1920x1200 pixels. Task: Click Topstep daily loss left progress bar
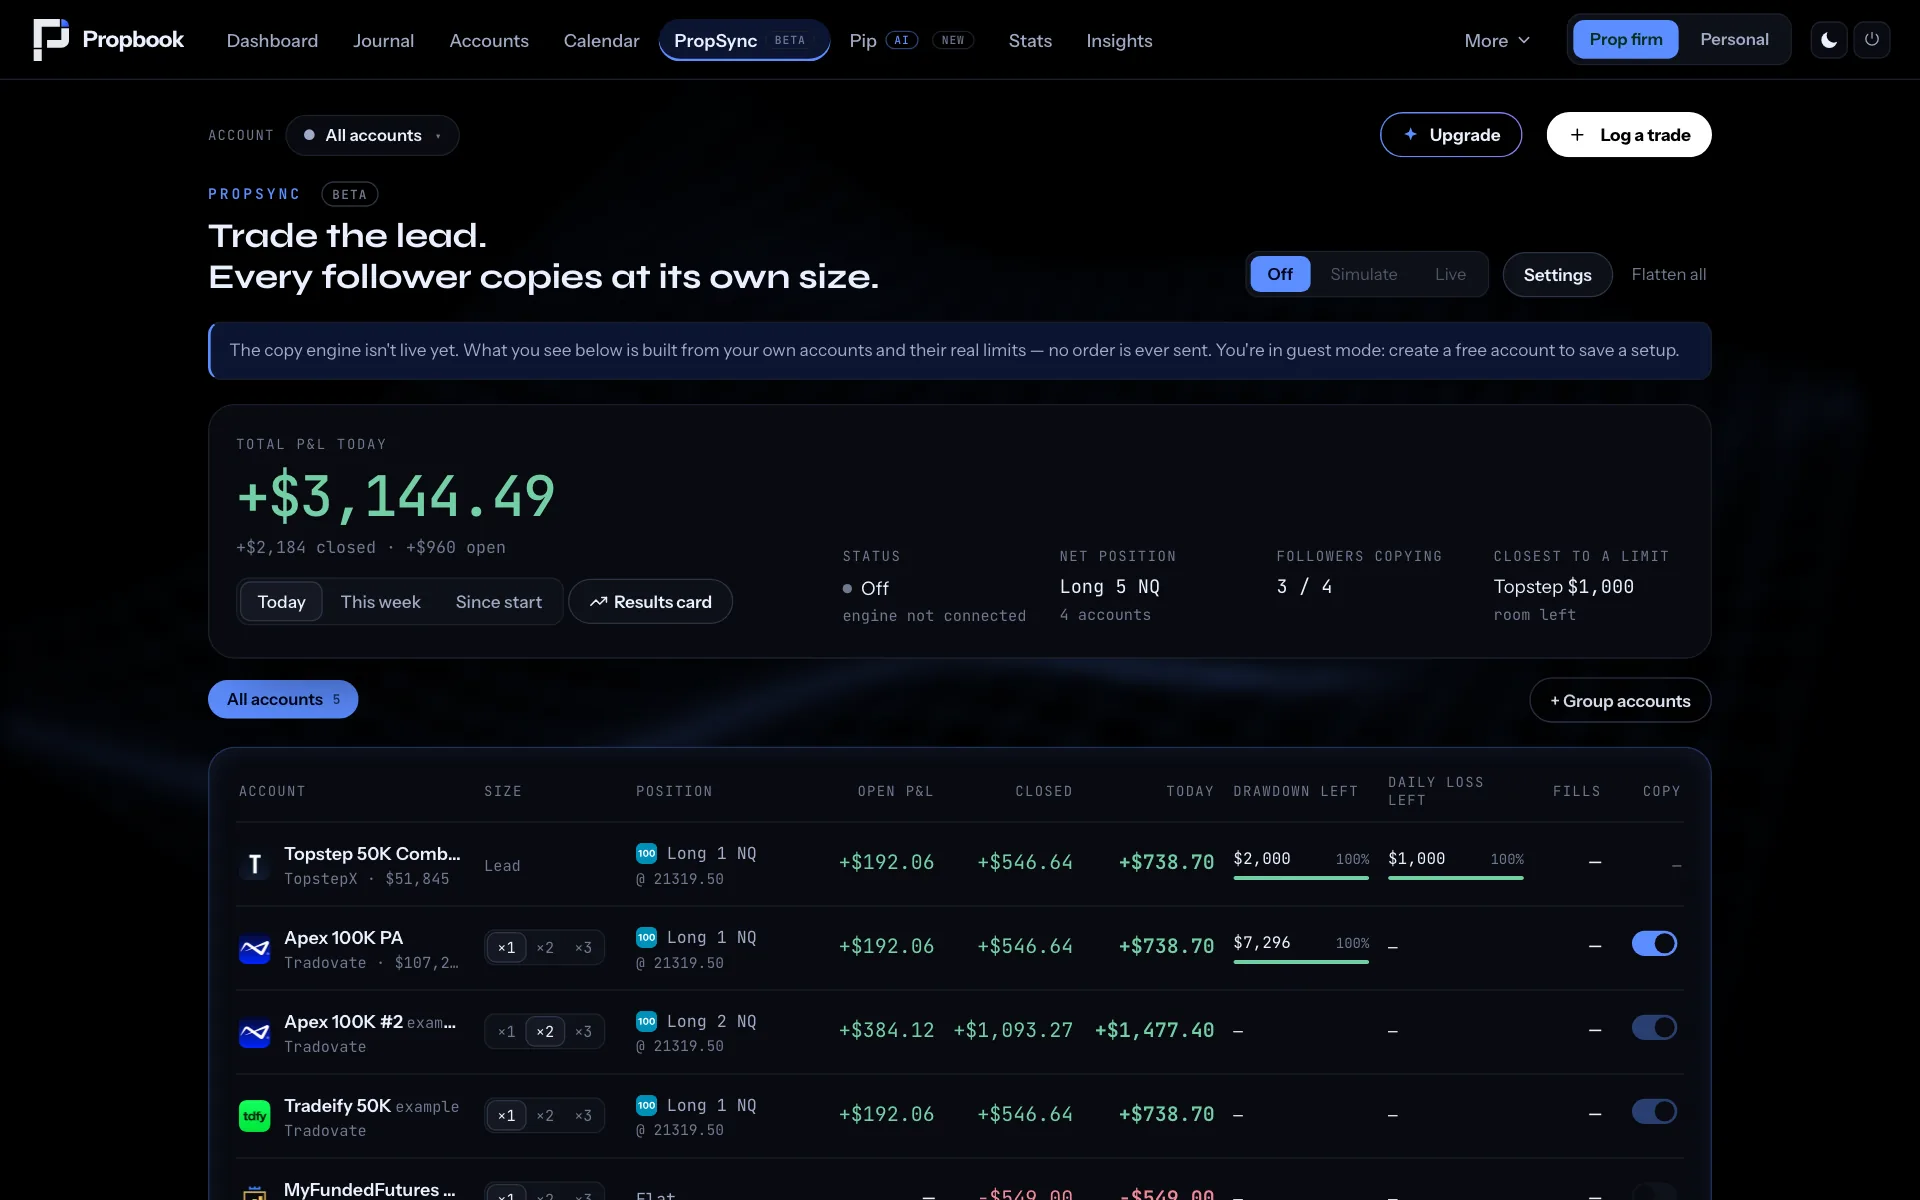(x=1456, y=878)
